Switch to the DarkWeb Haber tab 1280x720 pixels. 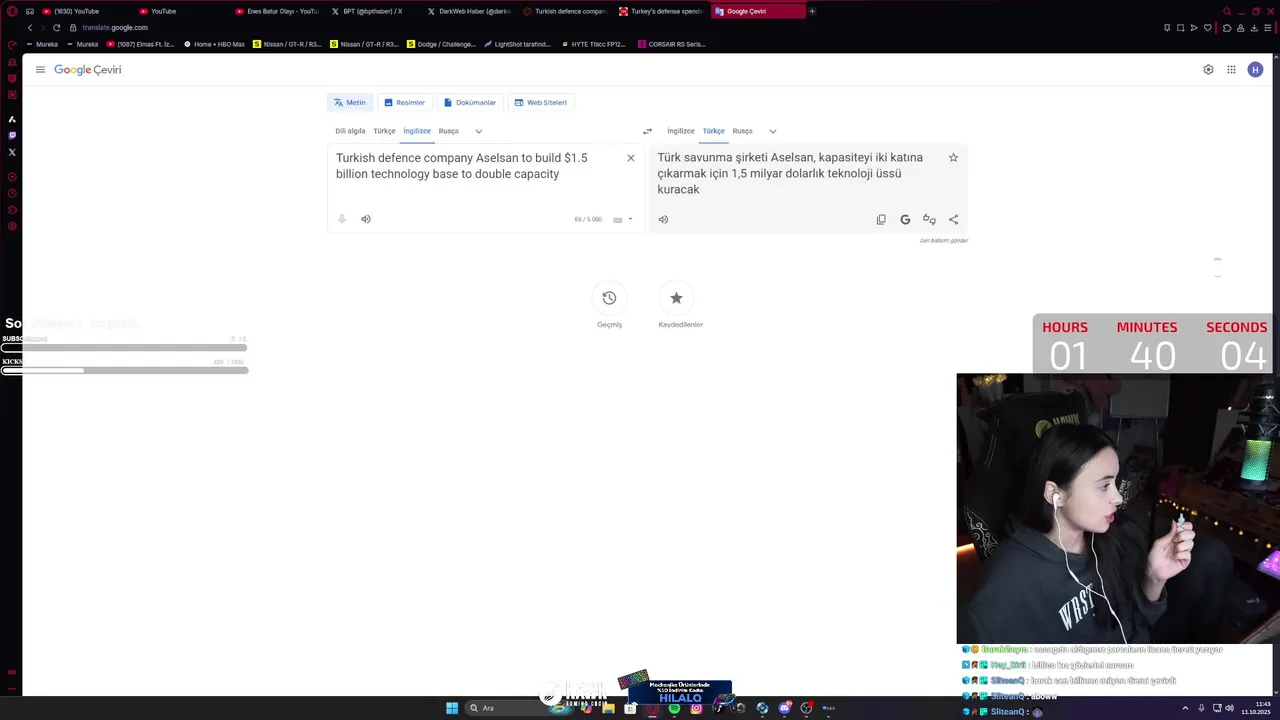(x=470, y=11)
